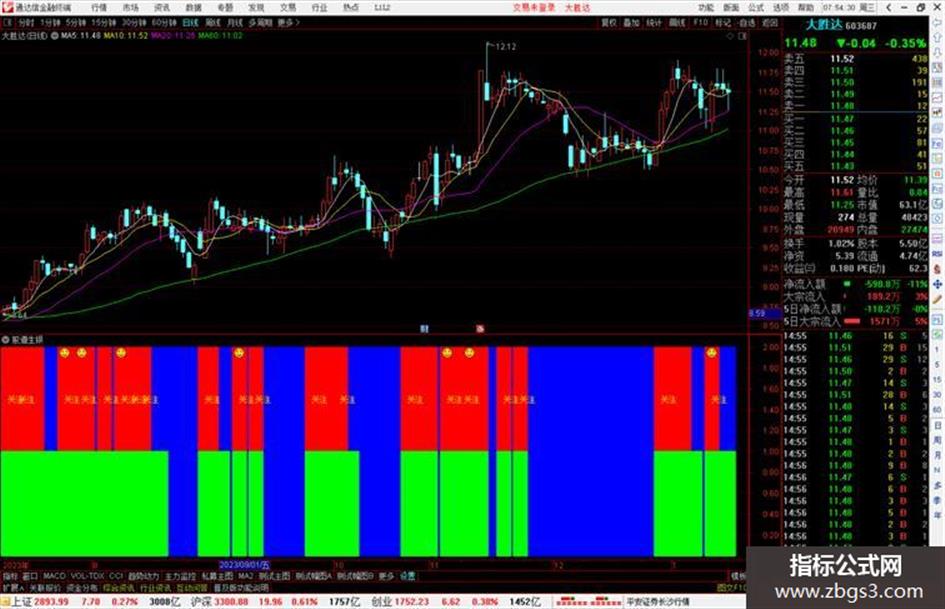Open the 互动问答 tab

pyautogui.click(x=192, y=588)
